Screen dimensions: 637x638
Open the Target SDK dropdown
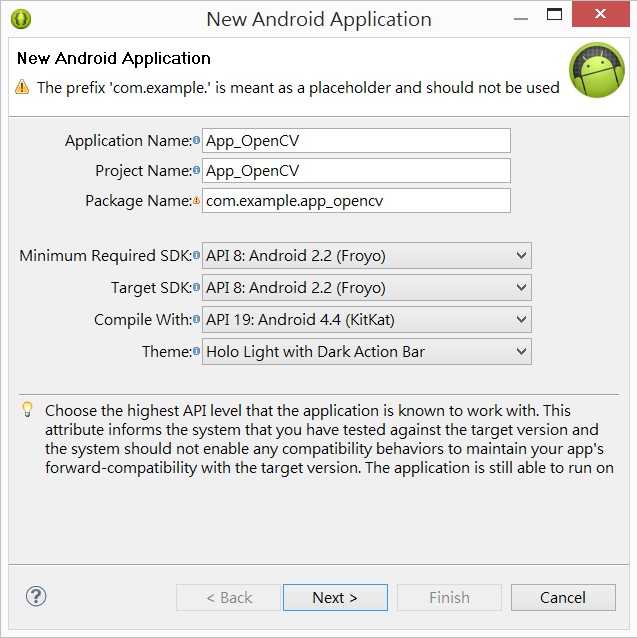(366, 288)
